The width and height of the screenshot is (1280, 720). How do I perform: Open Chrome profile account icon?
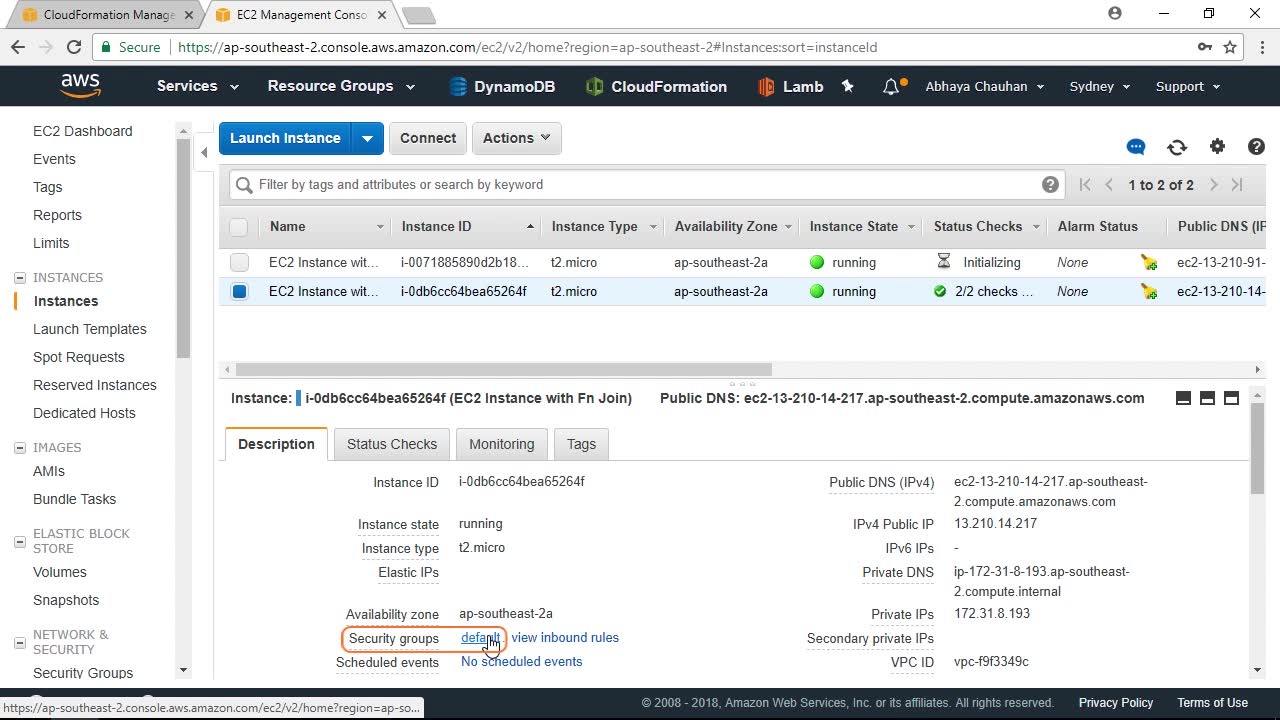pyautogui.click(x=1115, y=14)
